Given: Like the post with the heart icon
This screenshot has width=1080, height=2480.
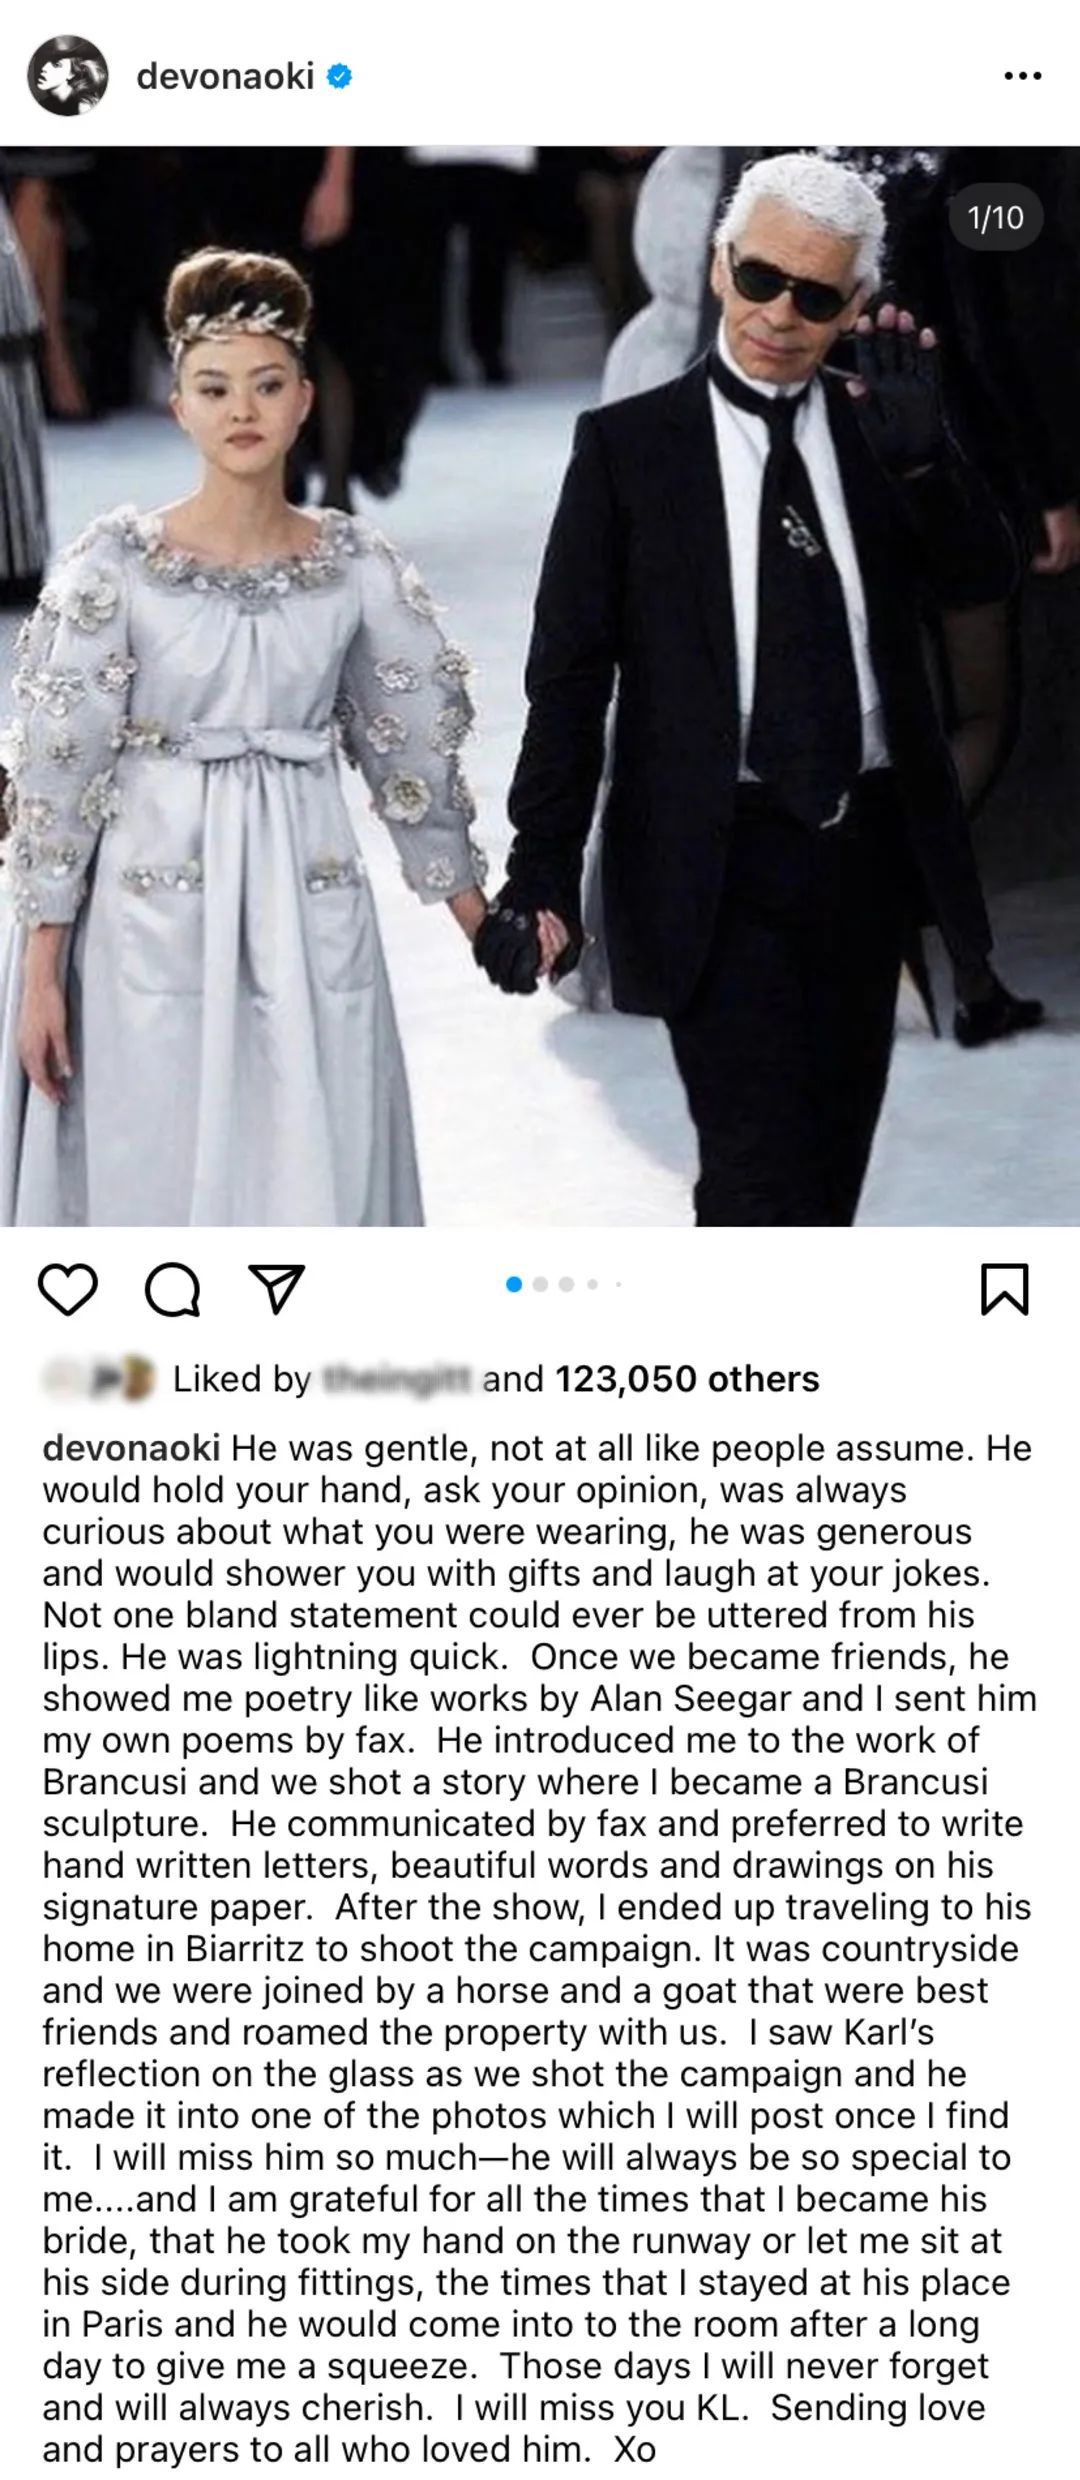Looking at the screenshot, I should [68, 1288].
